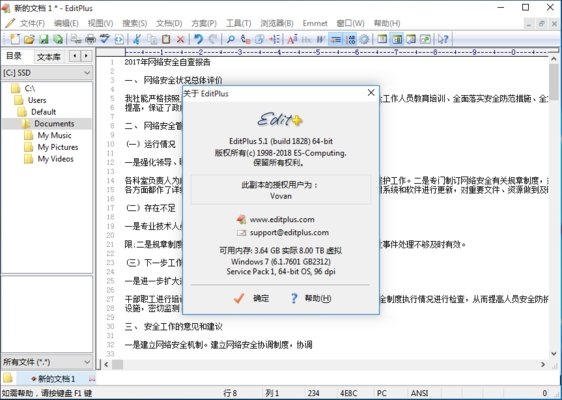Select the My Pictures folder
Screen dimensions: 562x400
point(58,147)
